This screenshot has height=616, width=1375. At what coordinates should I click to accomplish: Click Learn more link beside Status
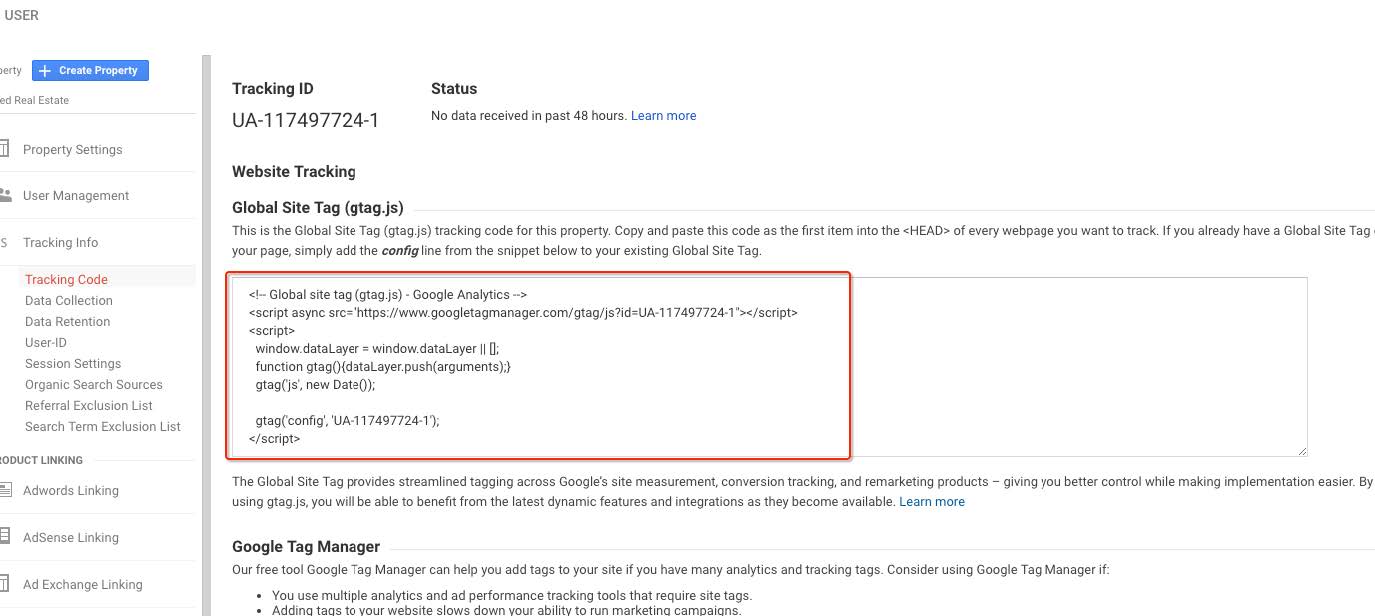tap(663, 115)
